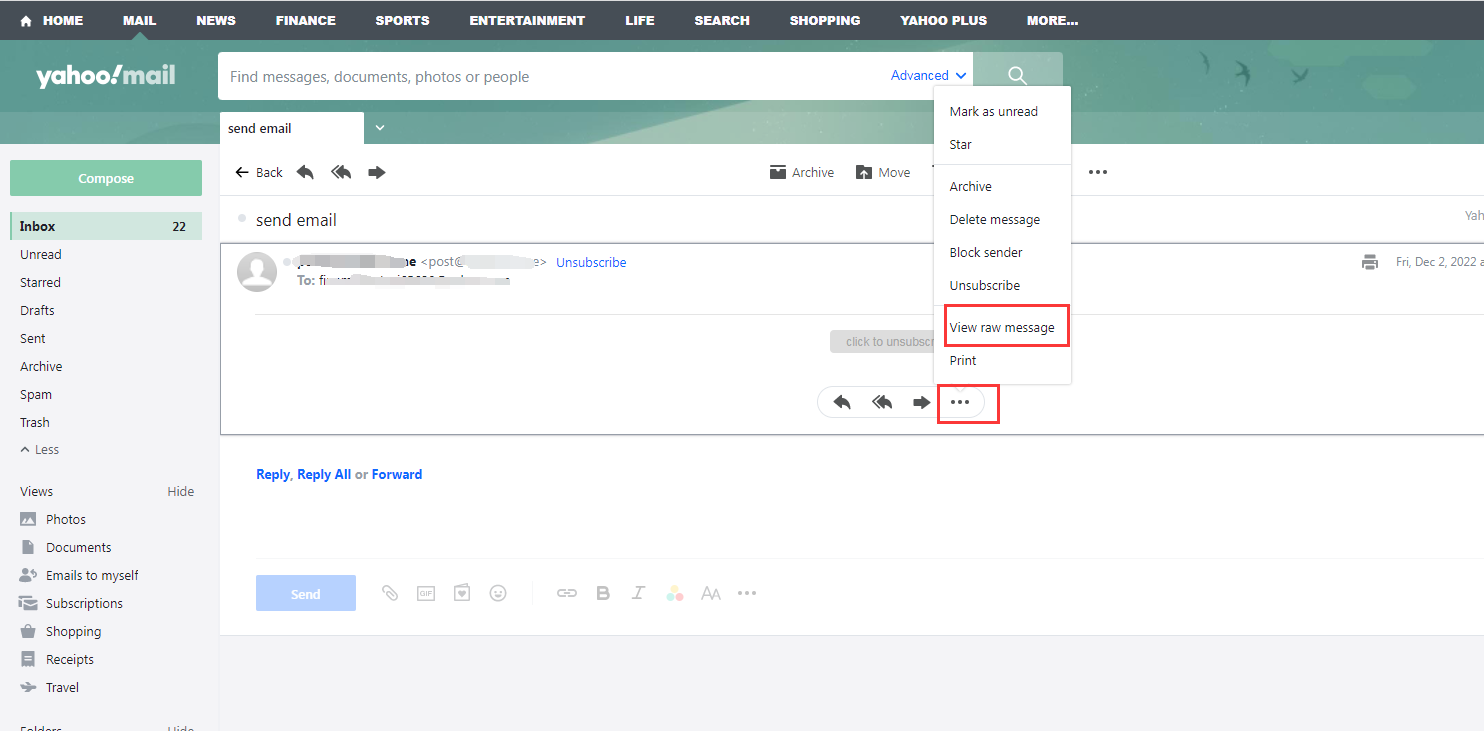Expand the send email tab chevron
This screenshot has width=1484, height=731.
379,128
